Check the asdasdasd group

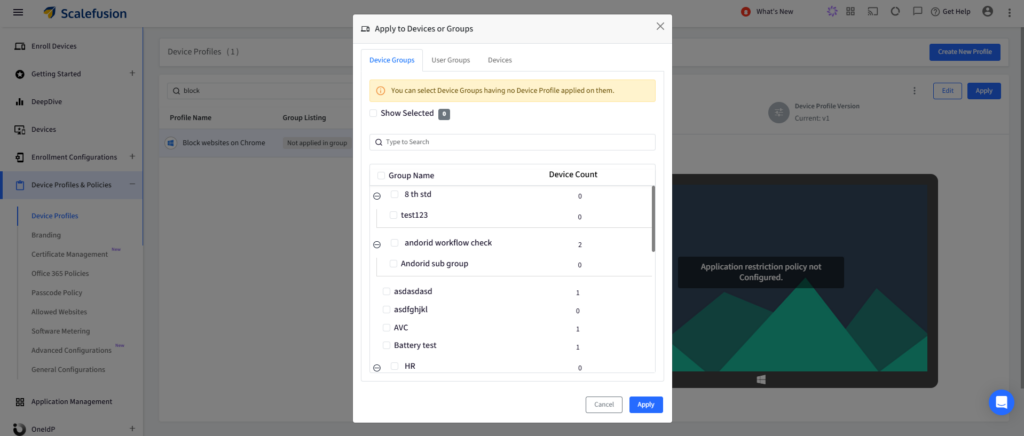click(387, 291)
